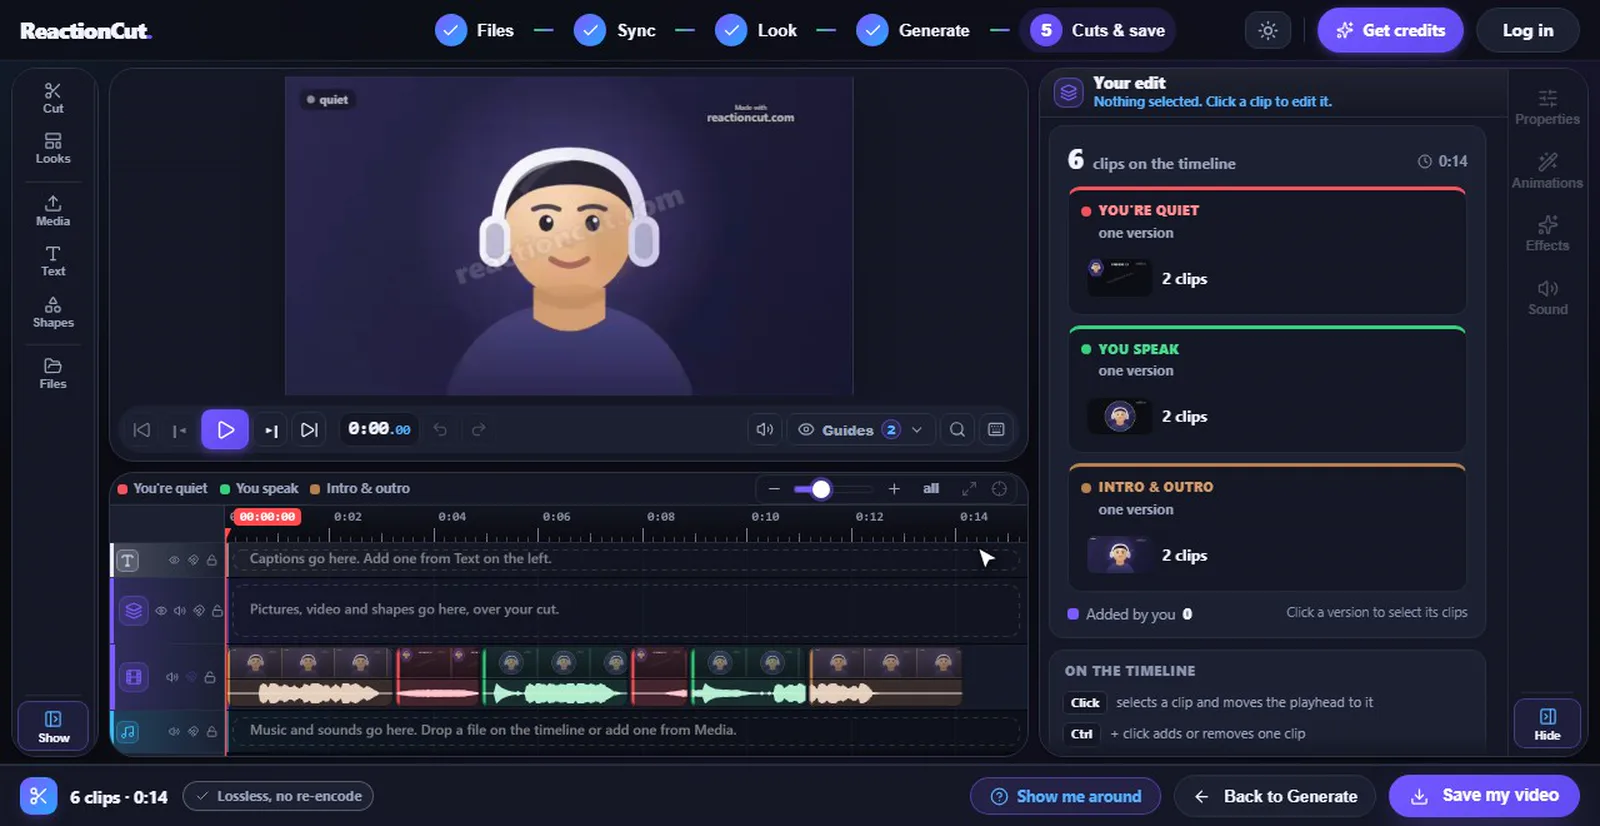Hide the right properties sidebar
This screenshot has width=1600, height=826.
pyautogui.click(x=1547, y=724)
